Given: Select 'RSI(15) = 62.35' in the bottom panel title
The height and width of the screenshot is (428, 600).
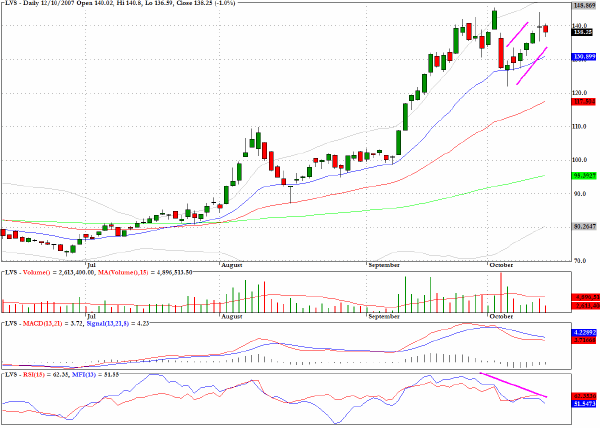Looking at the screenshot, I should coord(44,375).
